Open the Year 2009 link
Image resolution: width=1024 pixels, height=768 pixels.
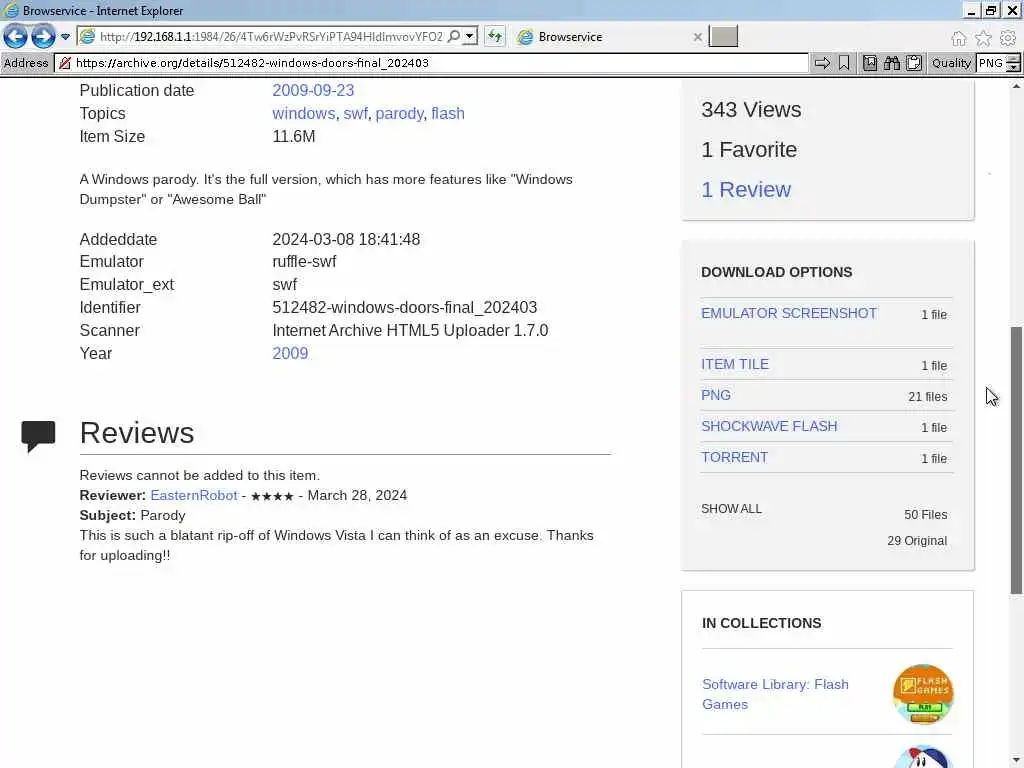click(290, 353)
